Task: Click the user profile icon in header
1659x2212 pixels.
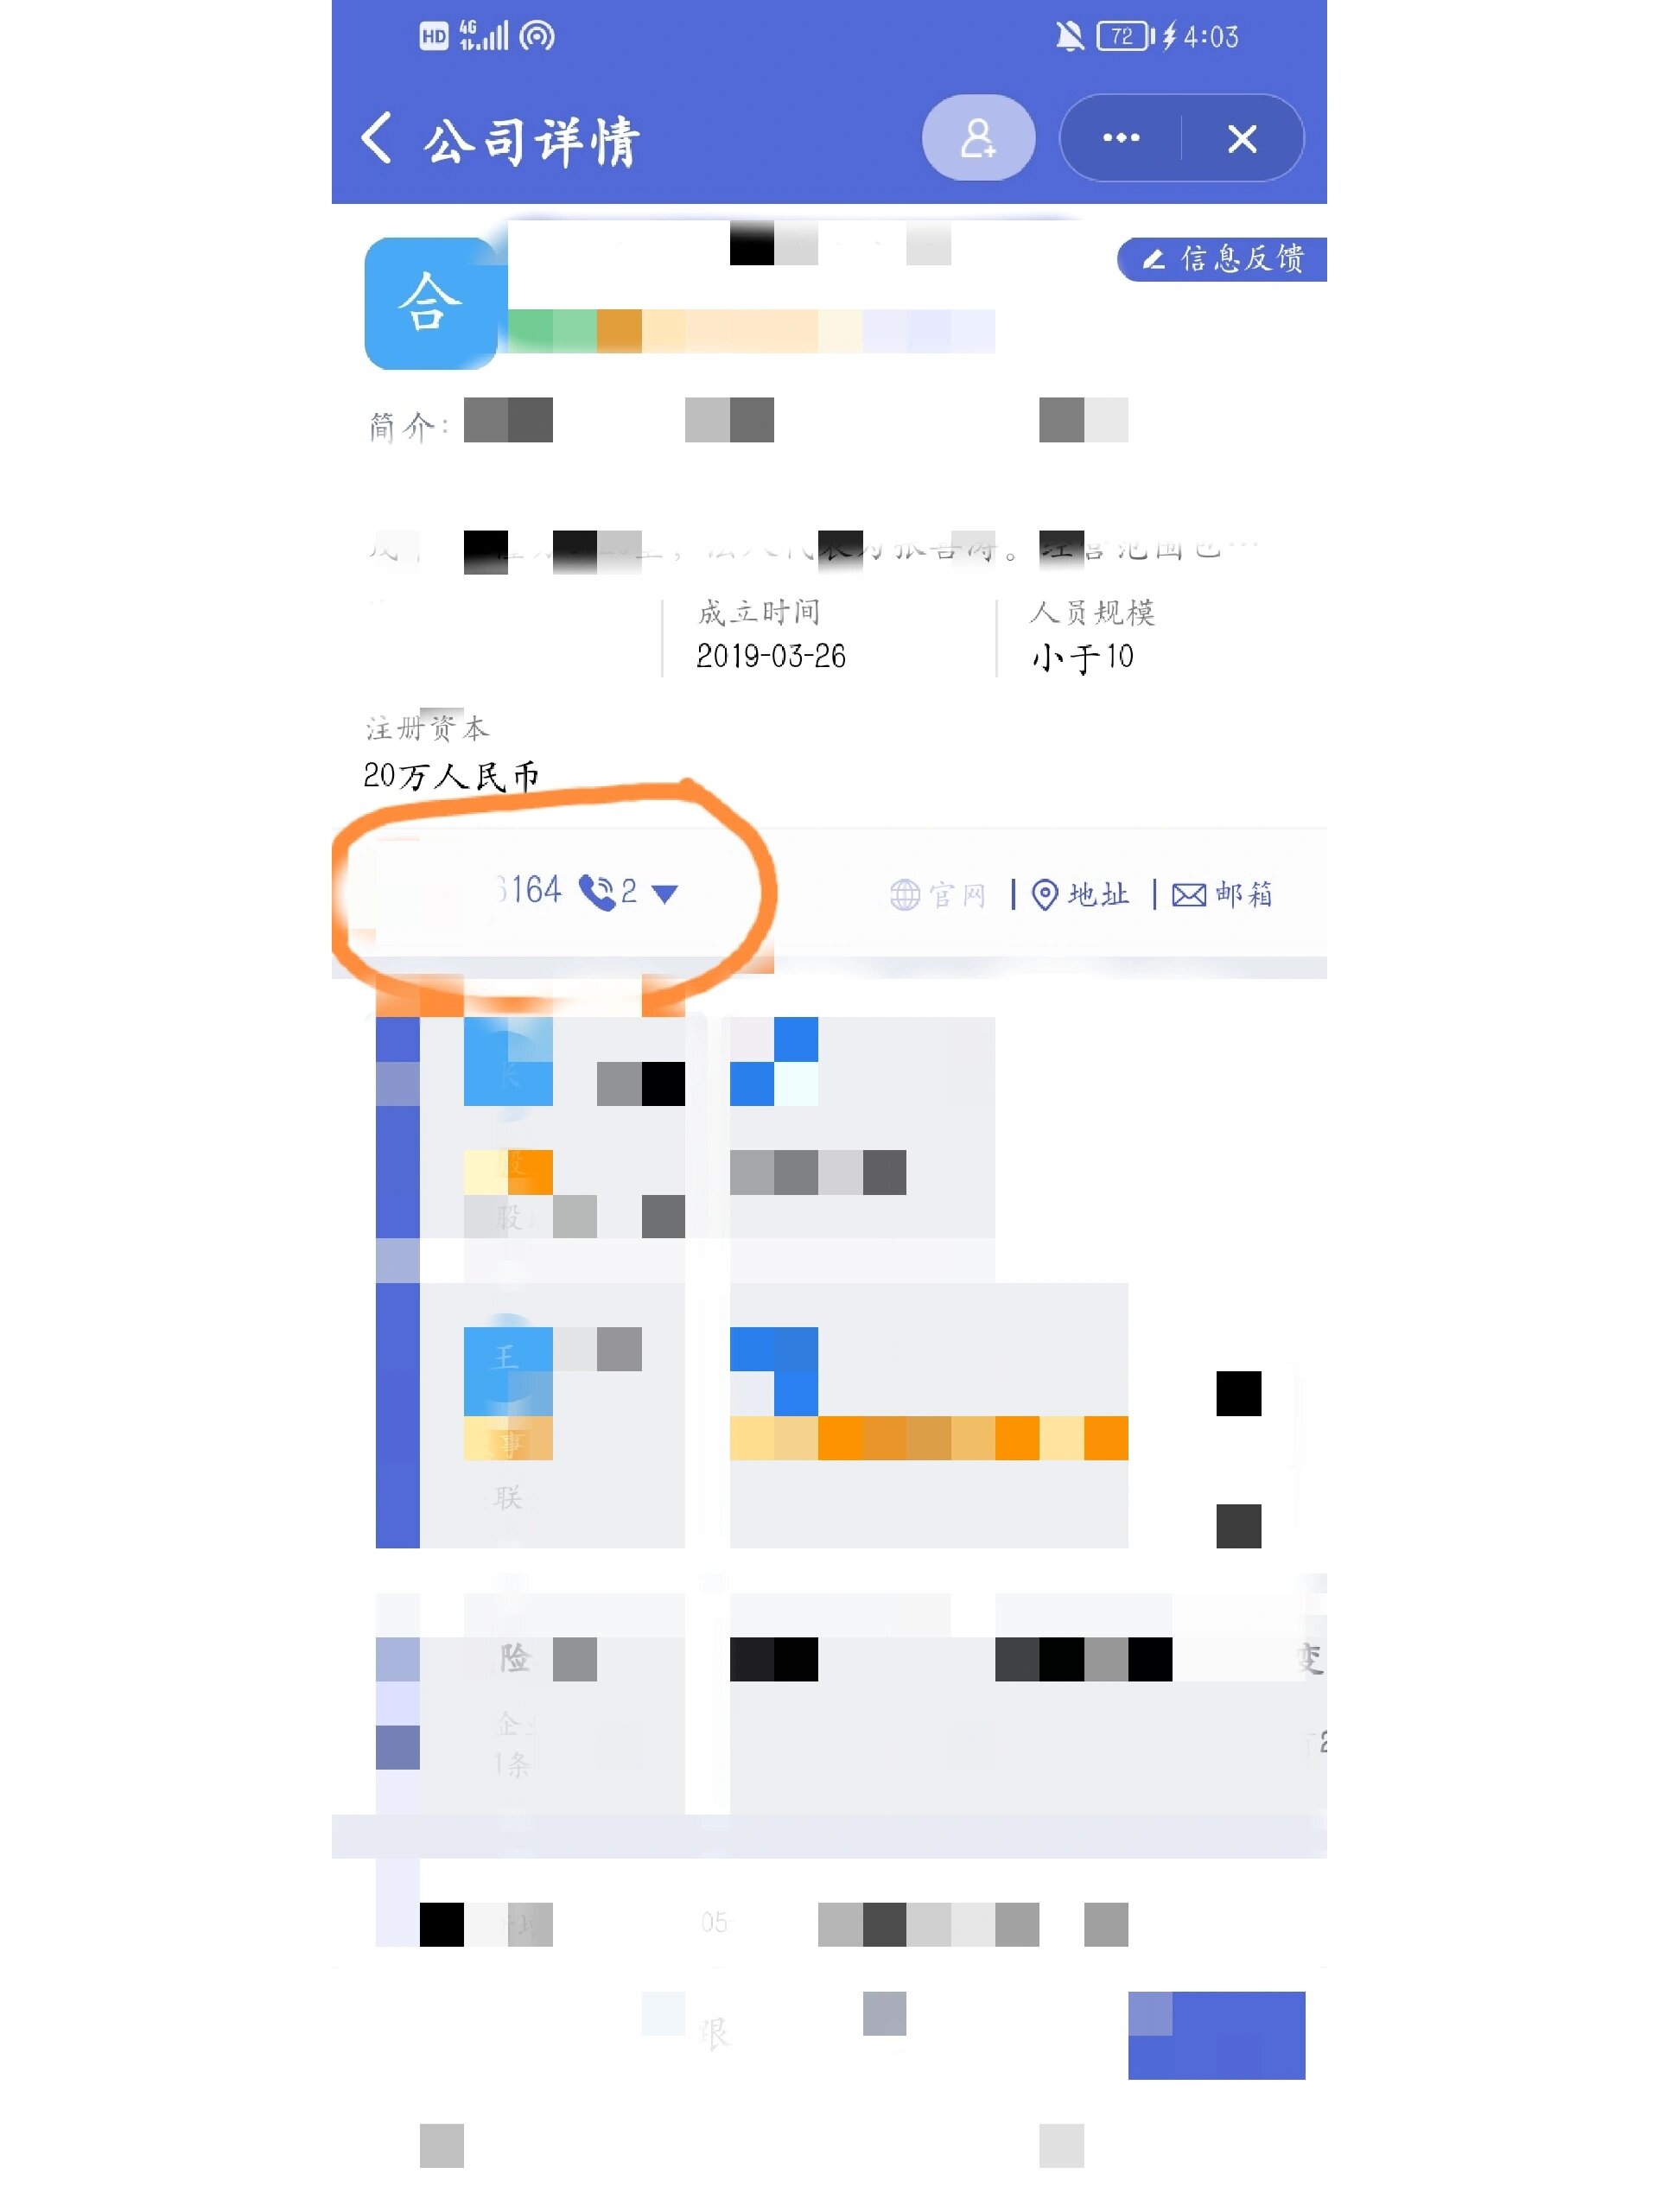Action: click(x=976, y=137)
